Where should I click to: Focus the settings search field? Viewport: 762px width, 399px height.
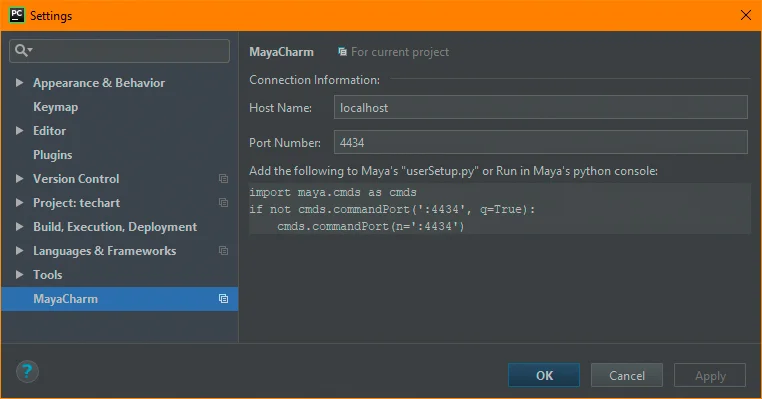(120, 51)
